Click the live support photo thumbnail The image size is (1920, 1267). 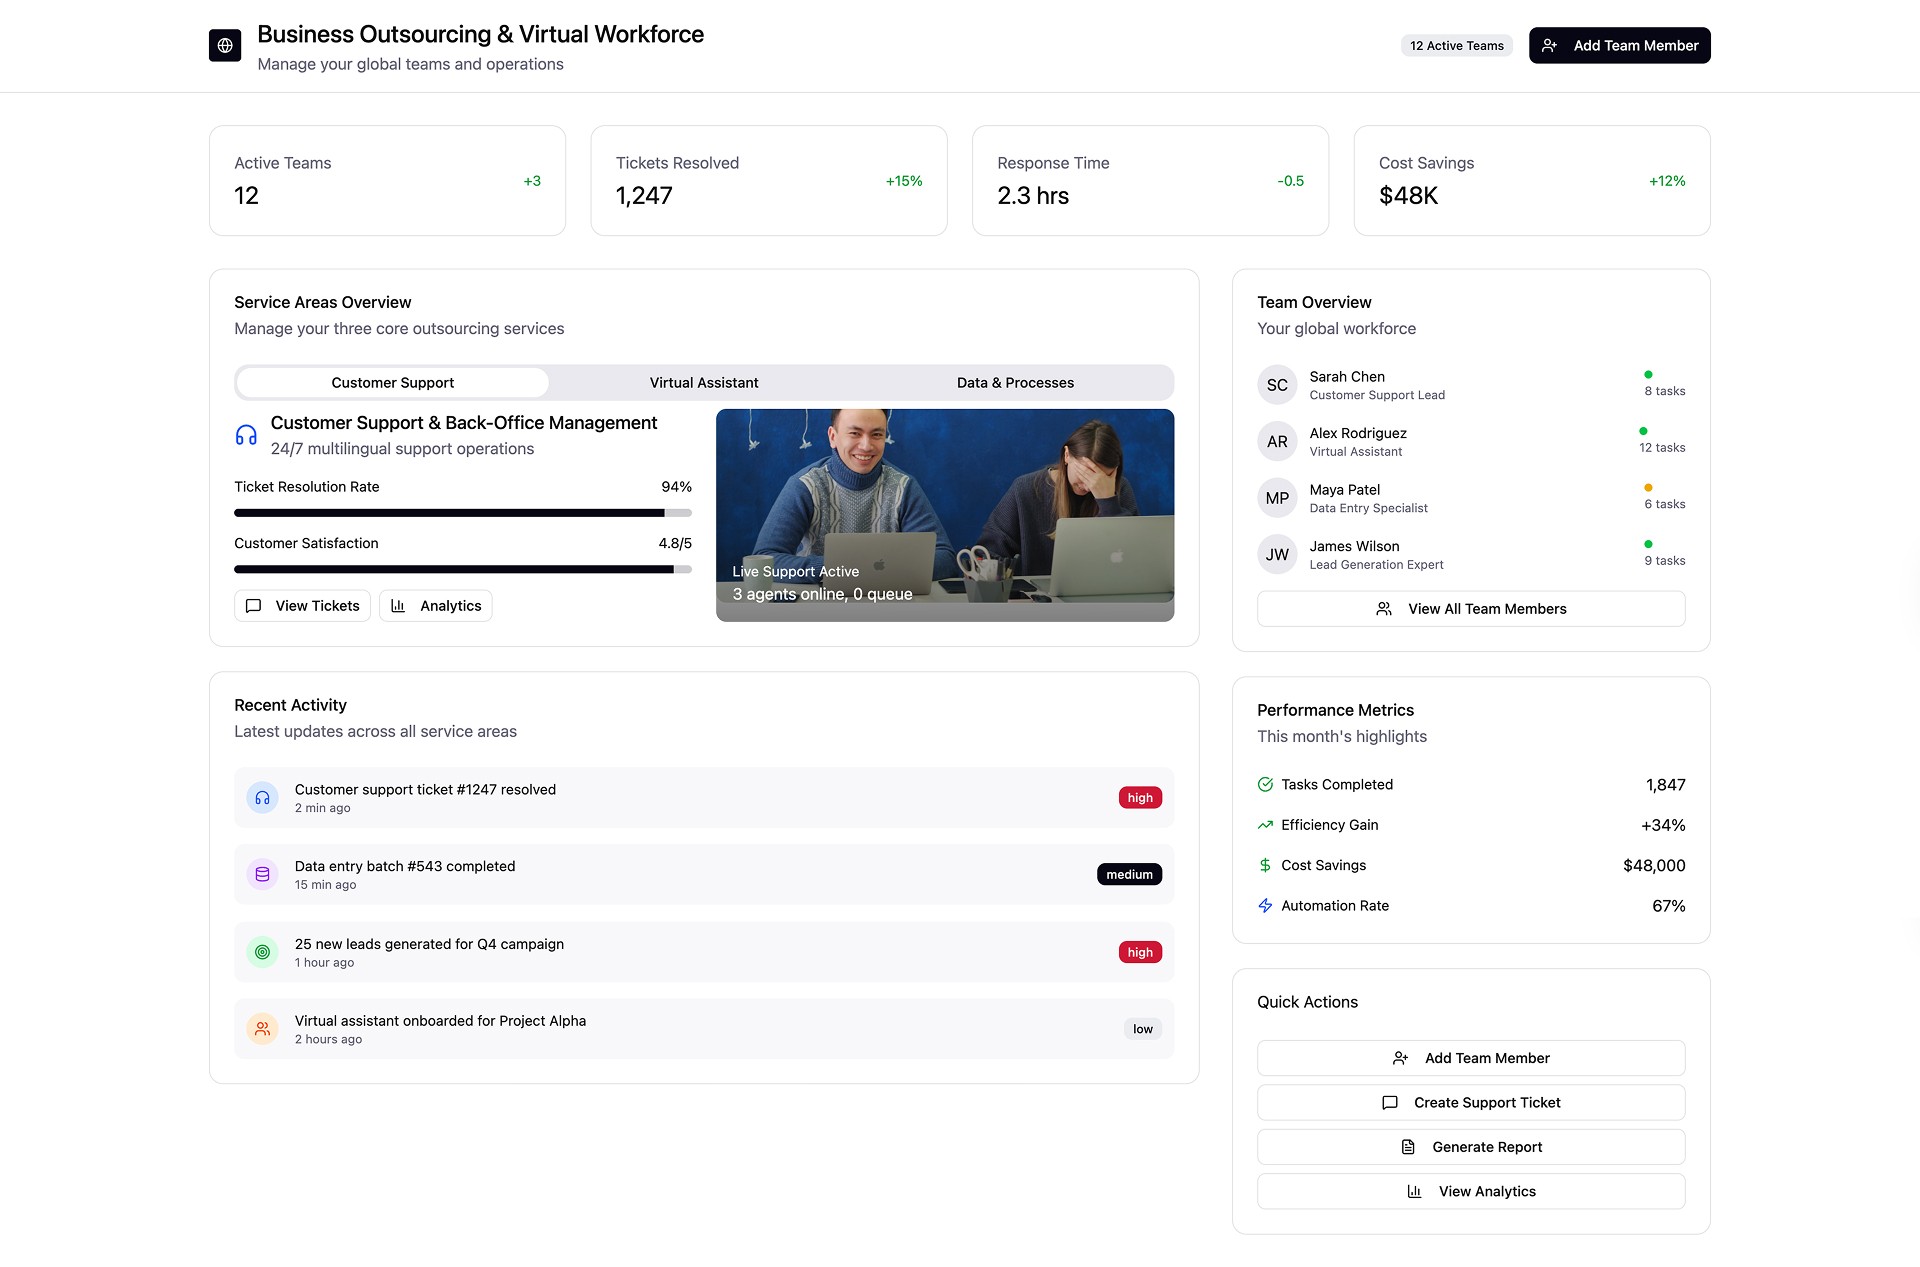coord(944,515)
